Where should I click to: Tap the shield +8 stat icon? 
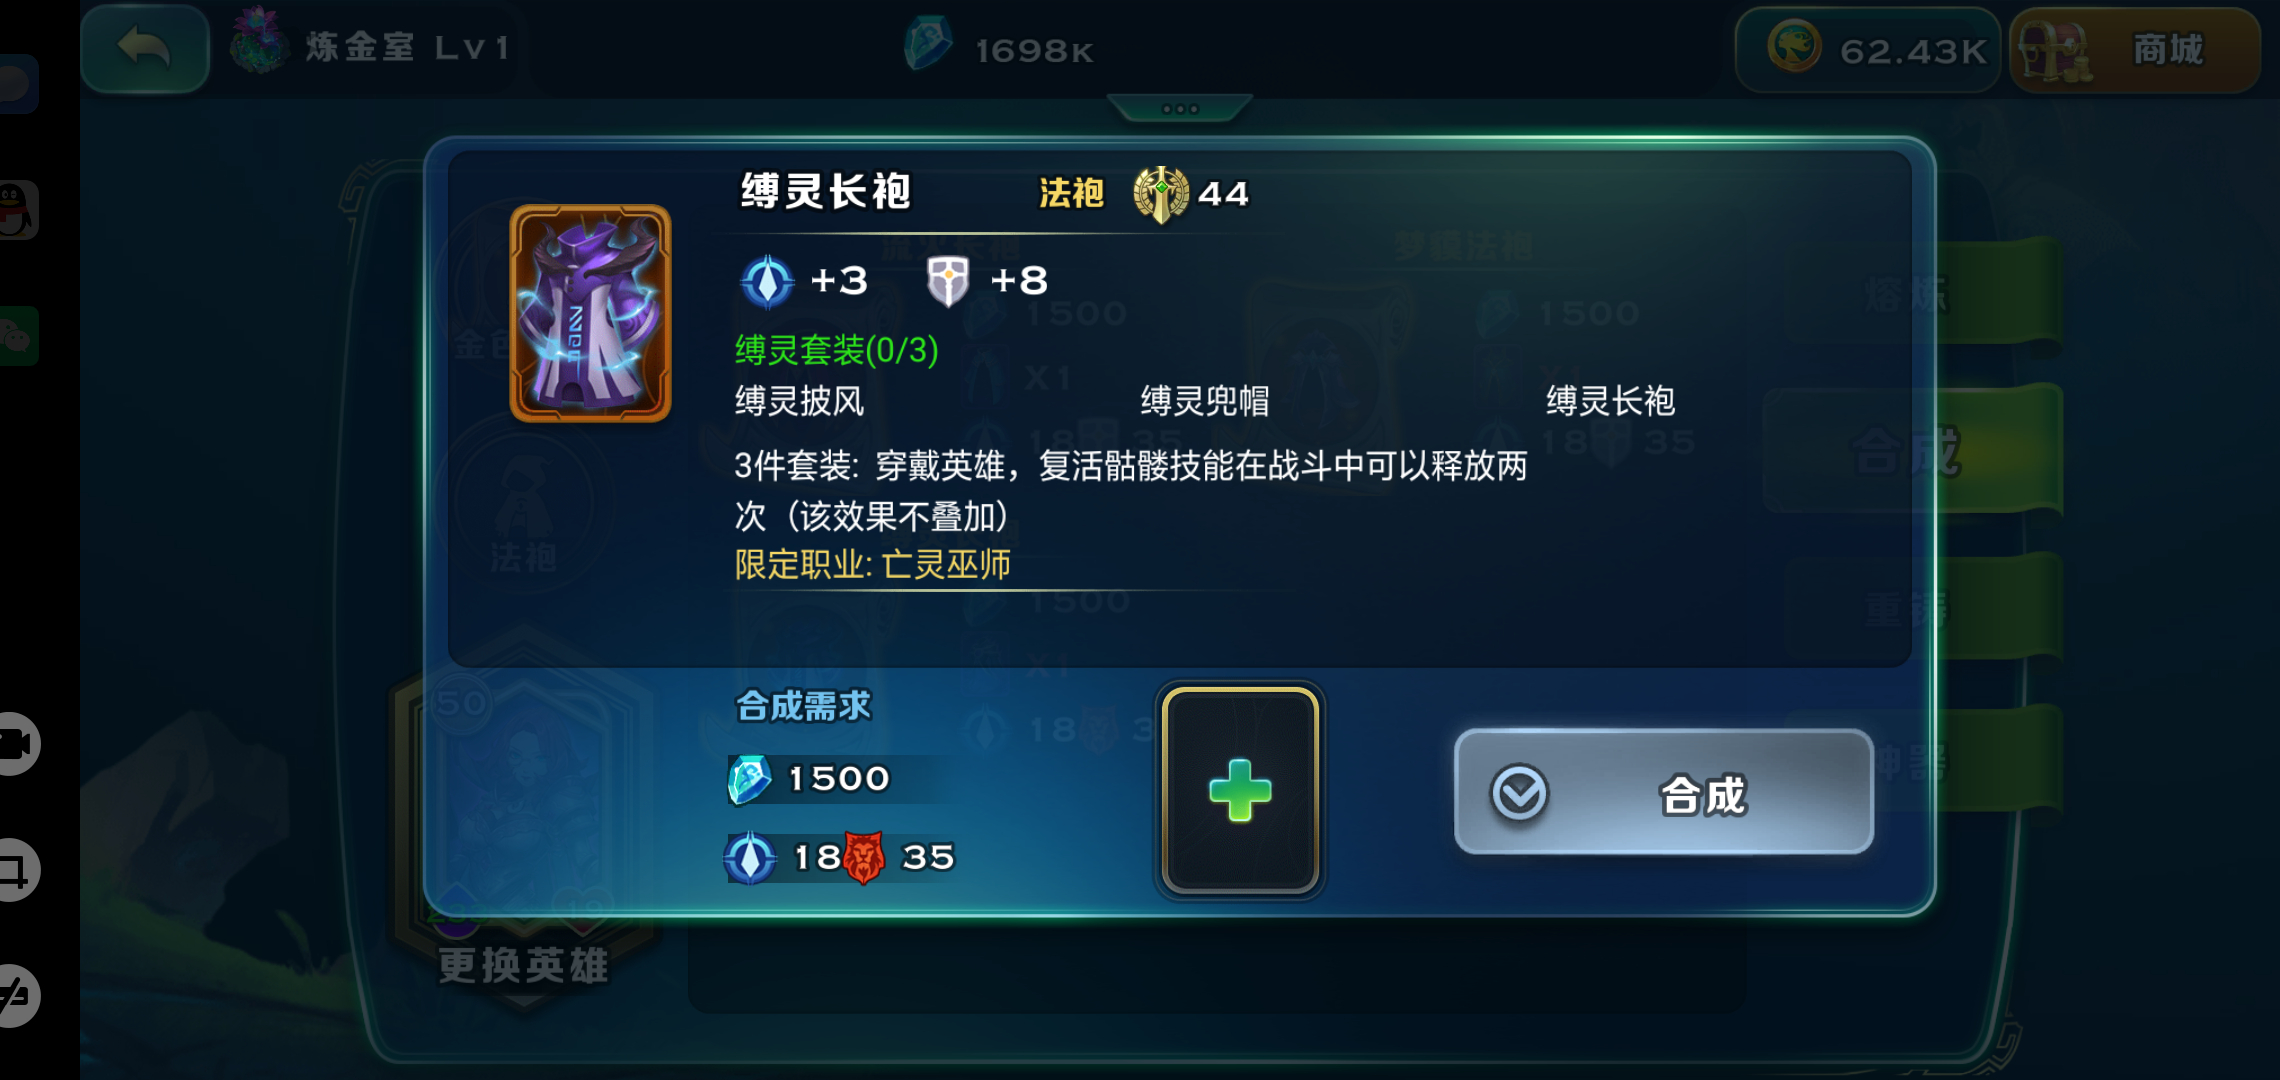[947, 280]
